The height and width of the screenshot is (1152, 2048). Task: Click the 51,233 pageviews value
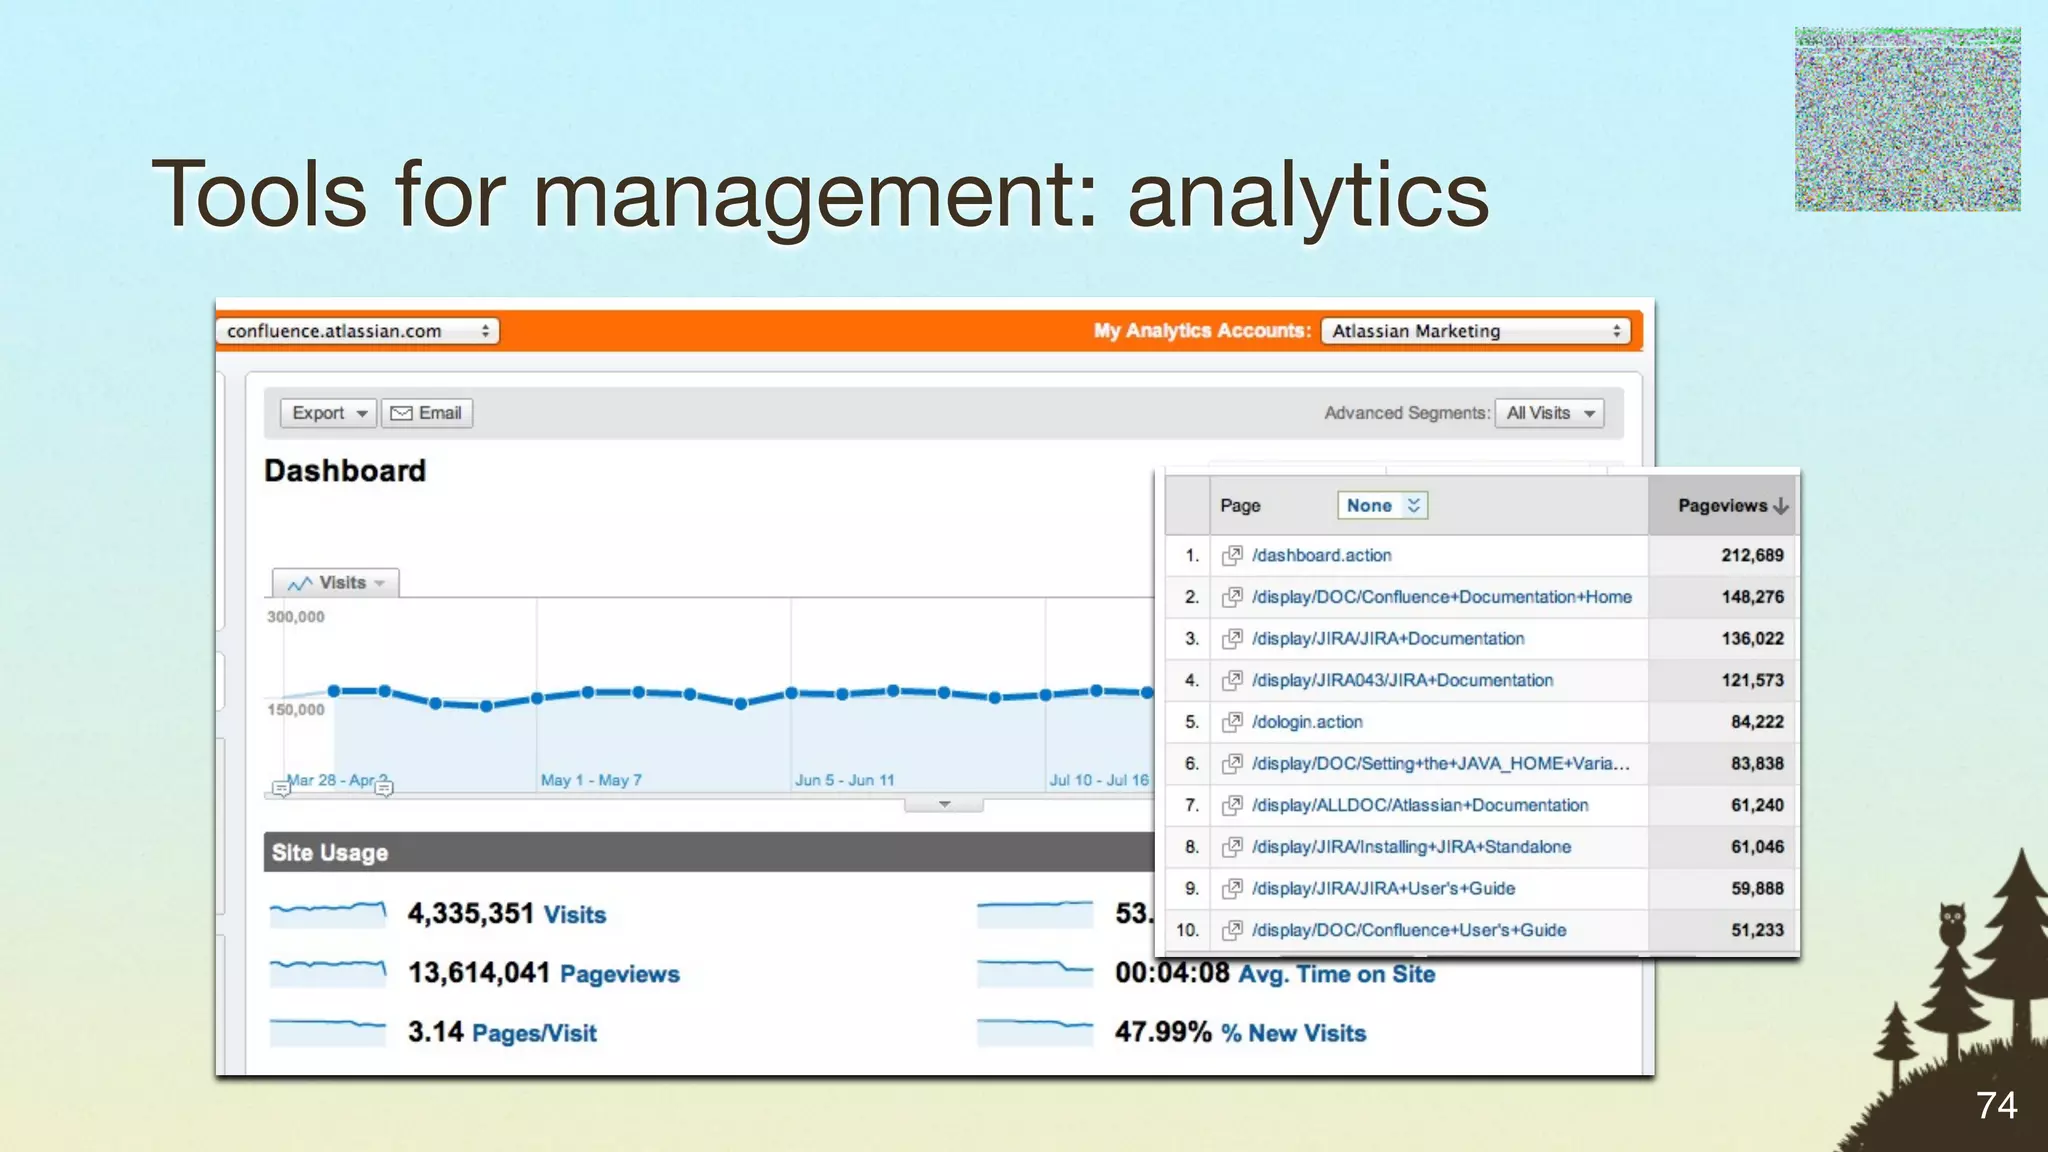coord(1757,930)
